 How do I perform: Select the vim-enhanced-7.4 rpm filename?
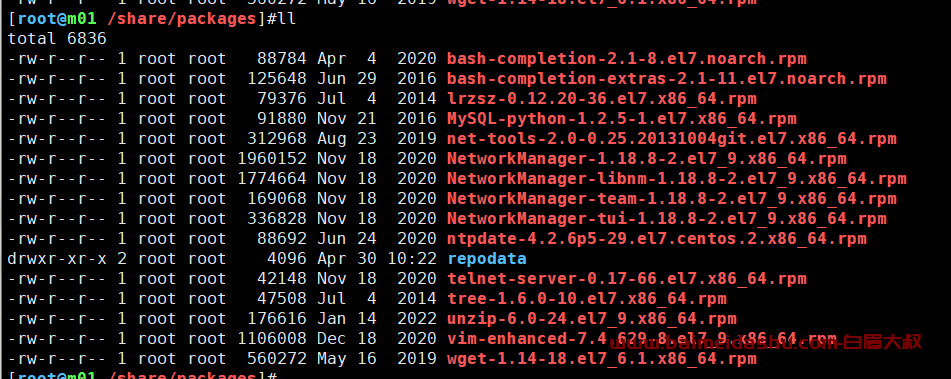pos(642,340)
